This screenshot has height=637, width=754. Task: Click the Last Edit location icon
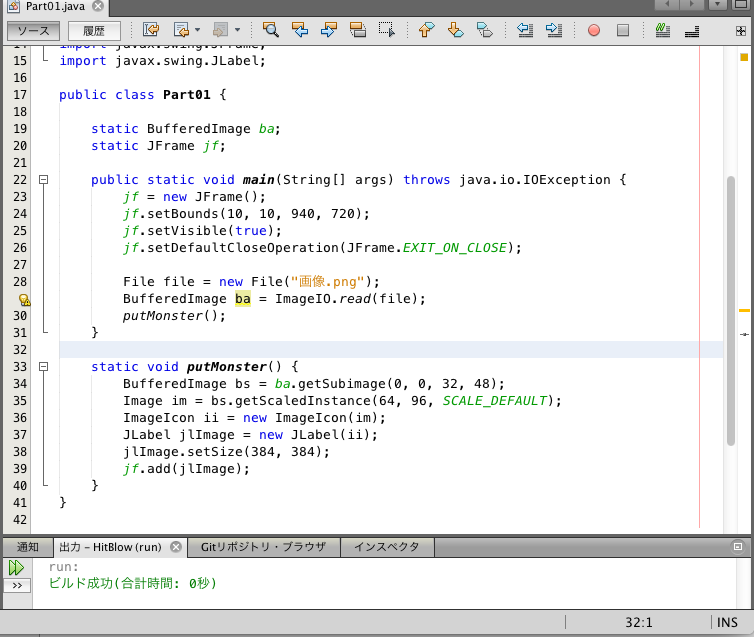[151, 30]
